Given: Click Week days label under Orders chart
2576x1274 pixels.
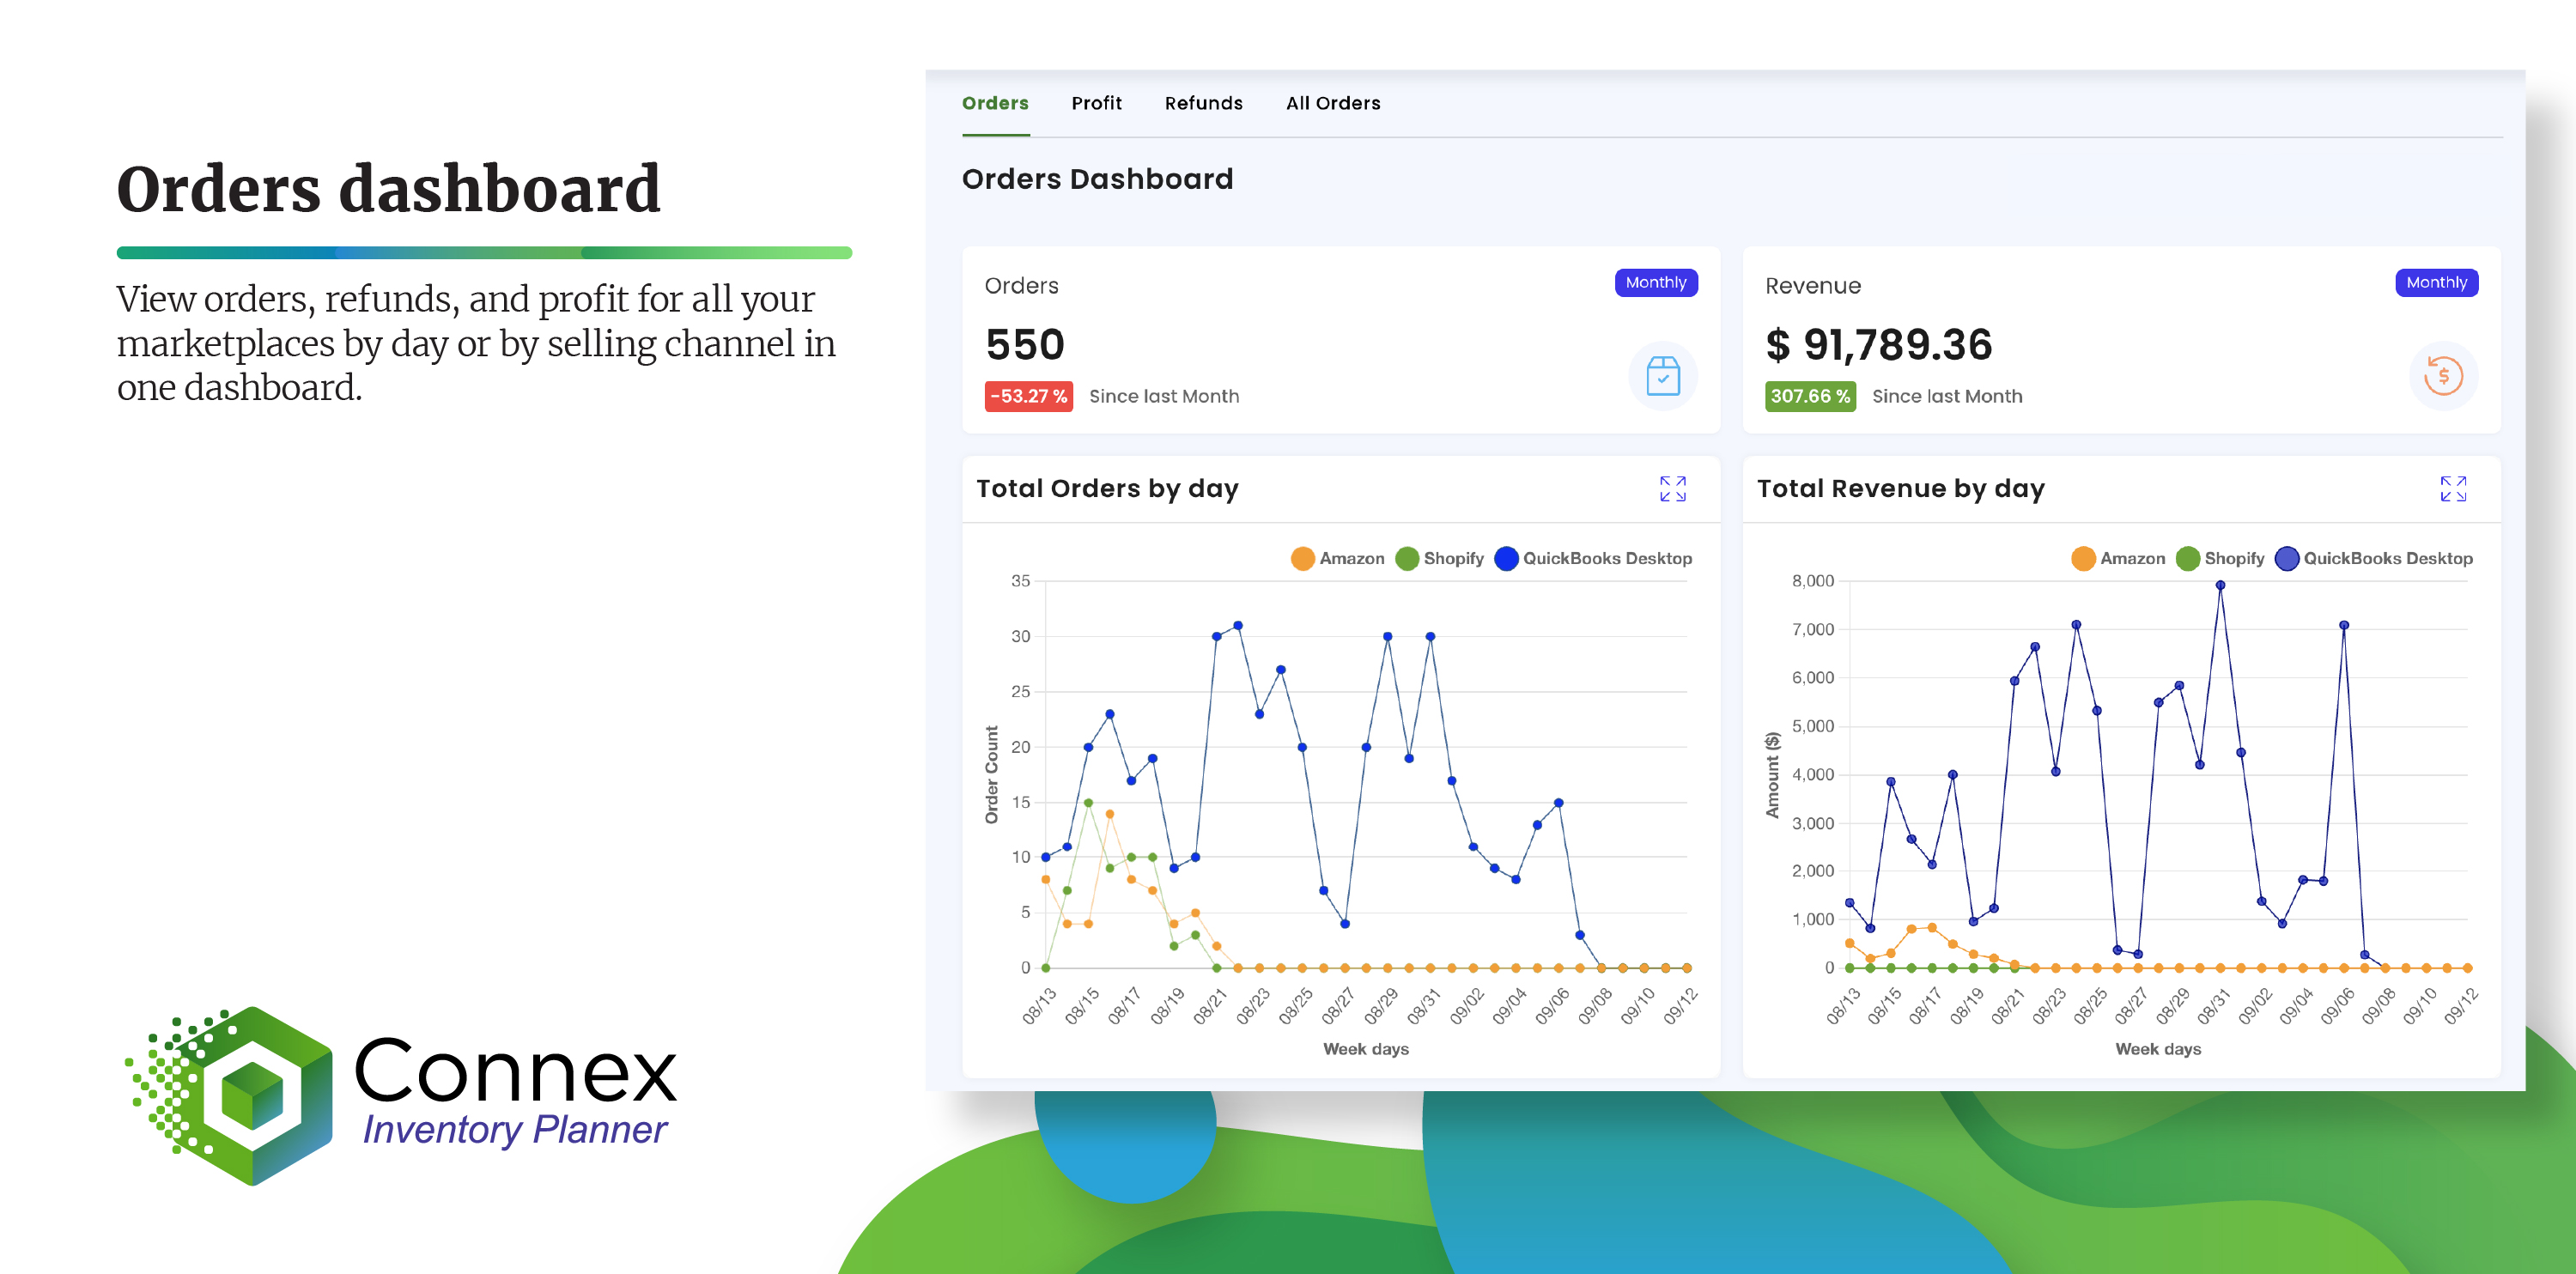Looking at the screenshot, I should pos(1365,1048).
